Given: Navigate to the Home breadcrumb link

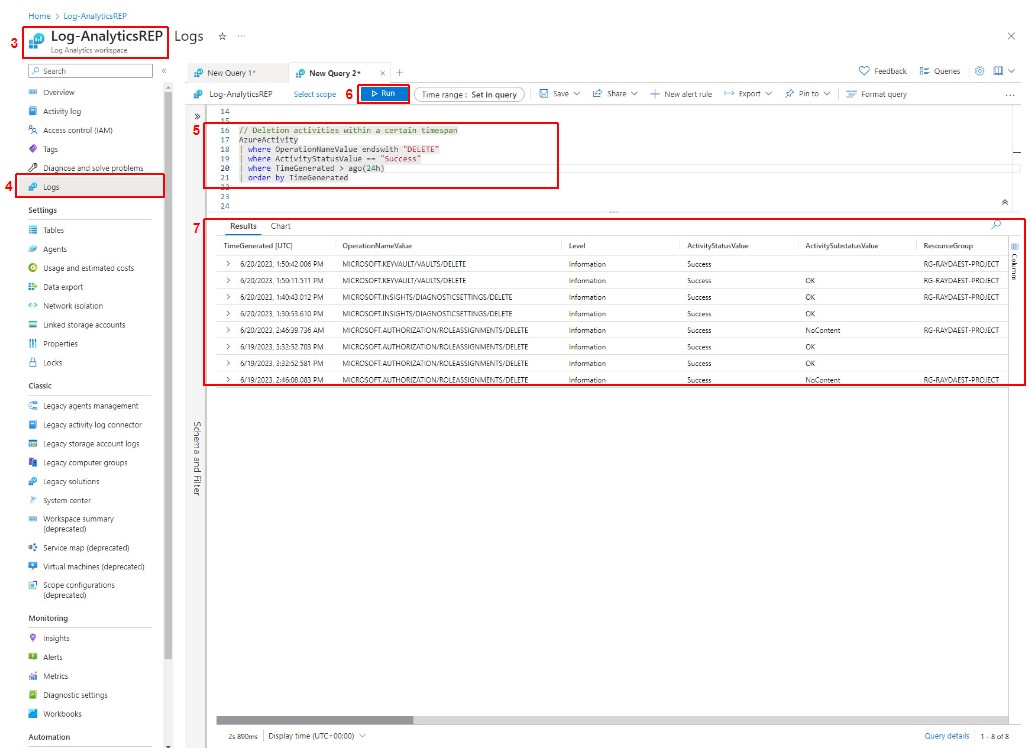Looking at the screenshot, I should 37,16.
